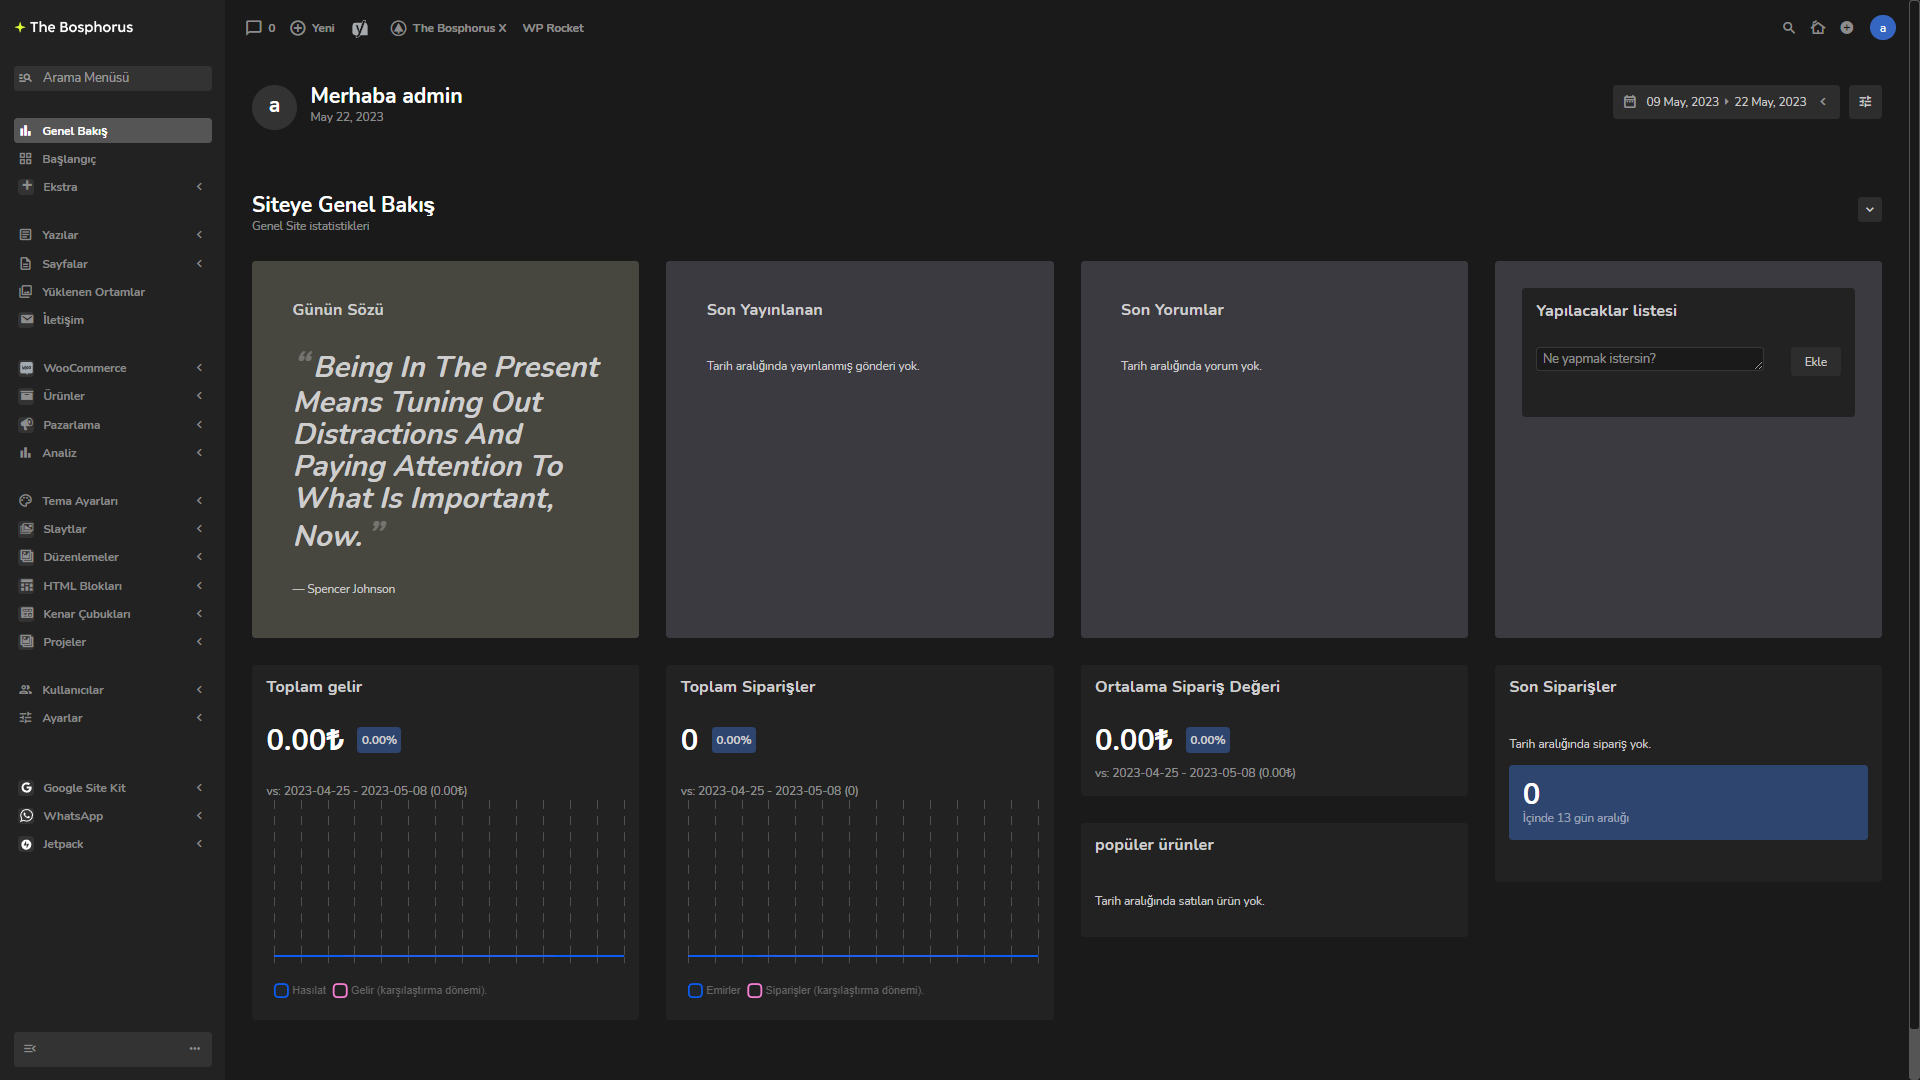Open Genel Bakış menu item
The width and height of the screenshot is (1920, 1080).
point(113,131)
